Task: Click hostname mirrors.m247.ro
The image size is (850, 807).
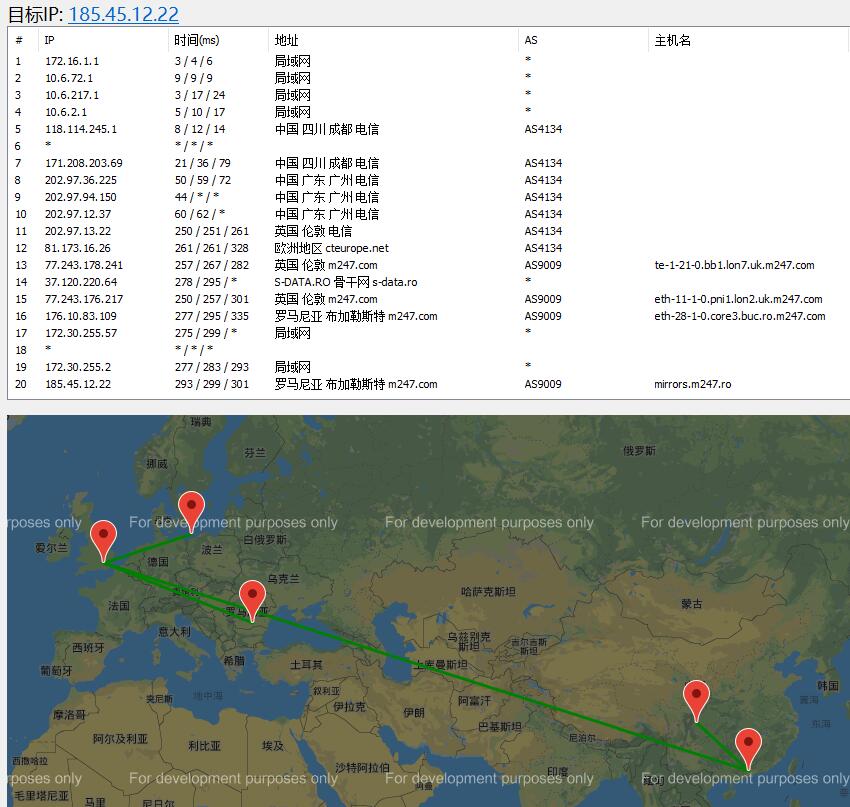Action: (x=693, y=384)
